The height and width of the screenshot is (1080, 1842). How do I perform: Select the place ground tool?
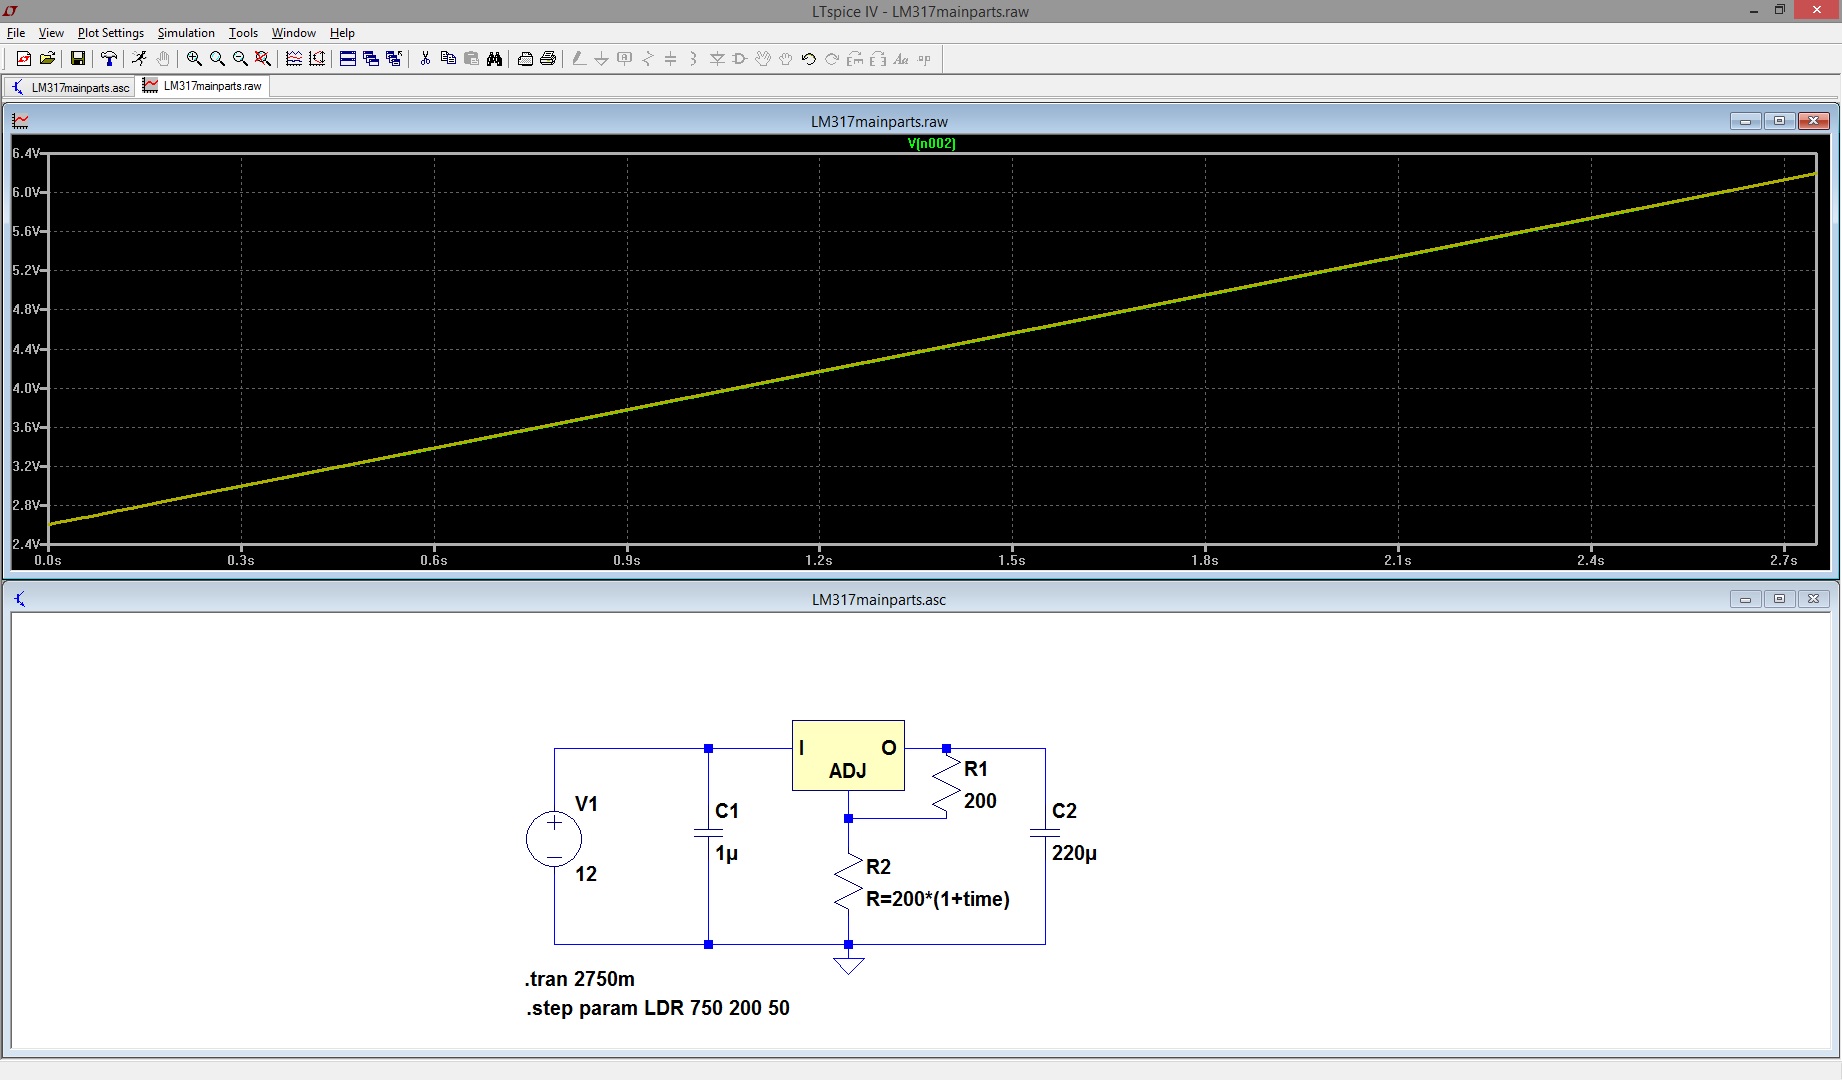pos(602,59)
